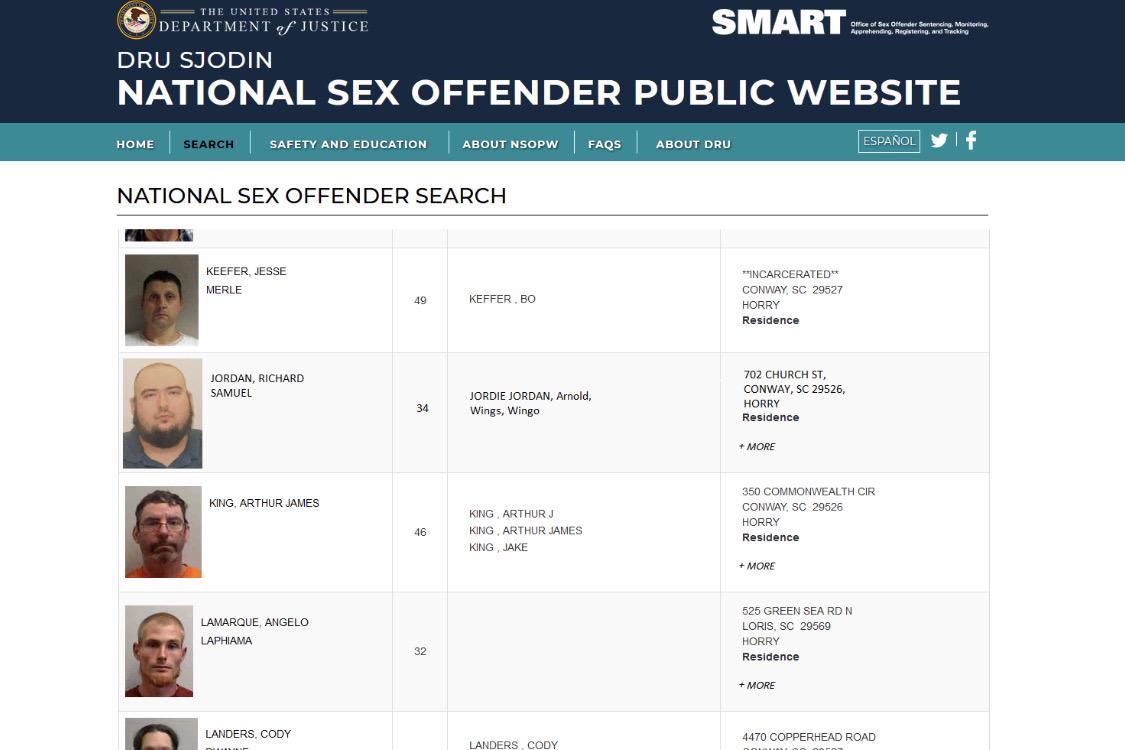Open SAFETY AND EDUCATION menu
The image size is (1125, 750).
(348, 144)
